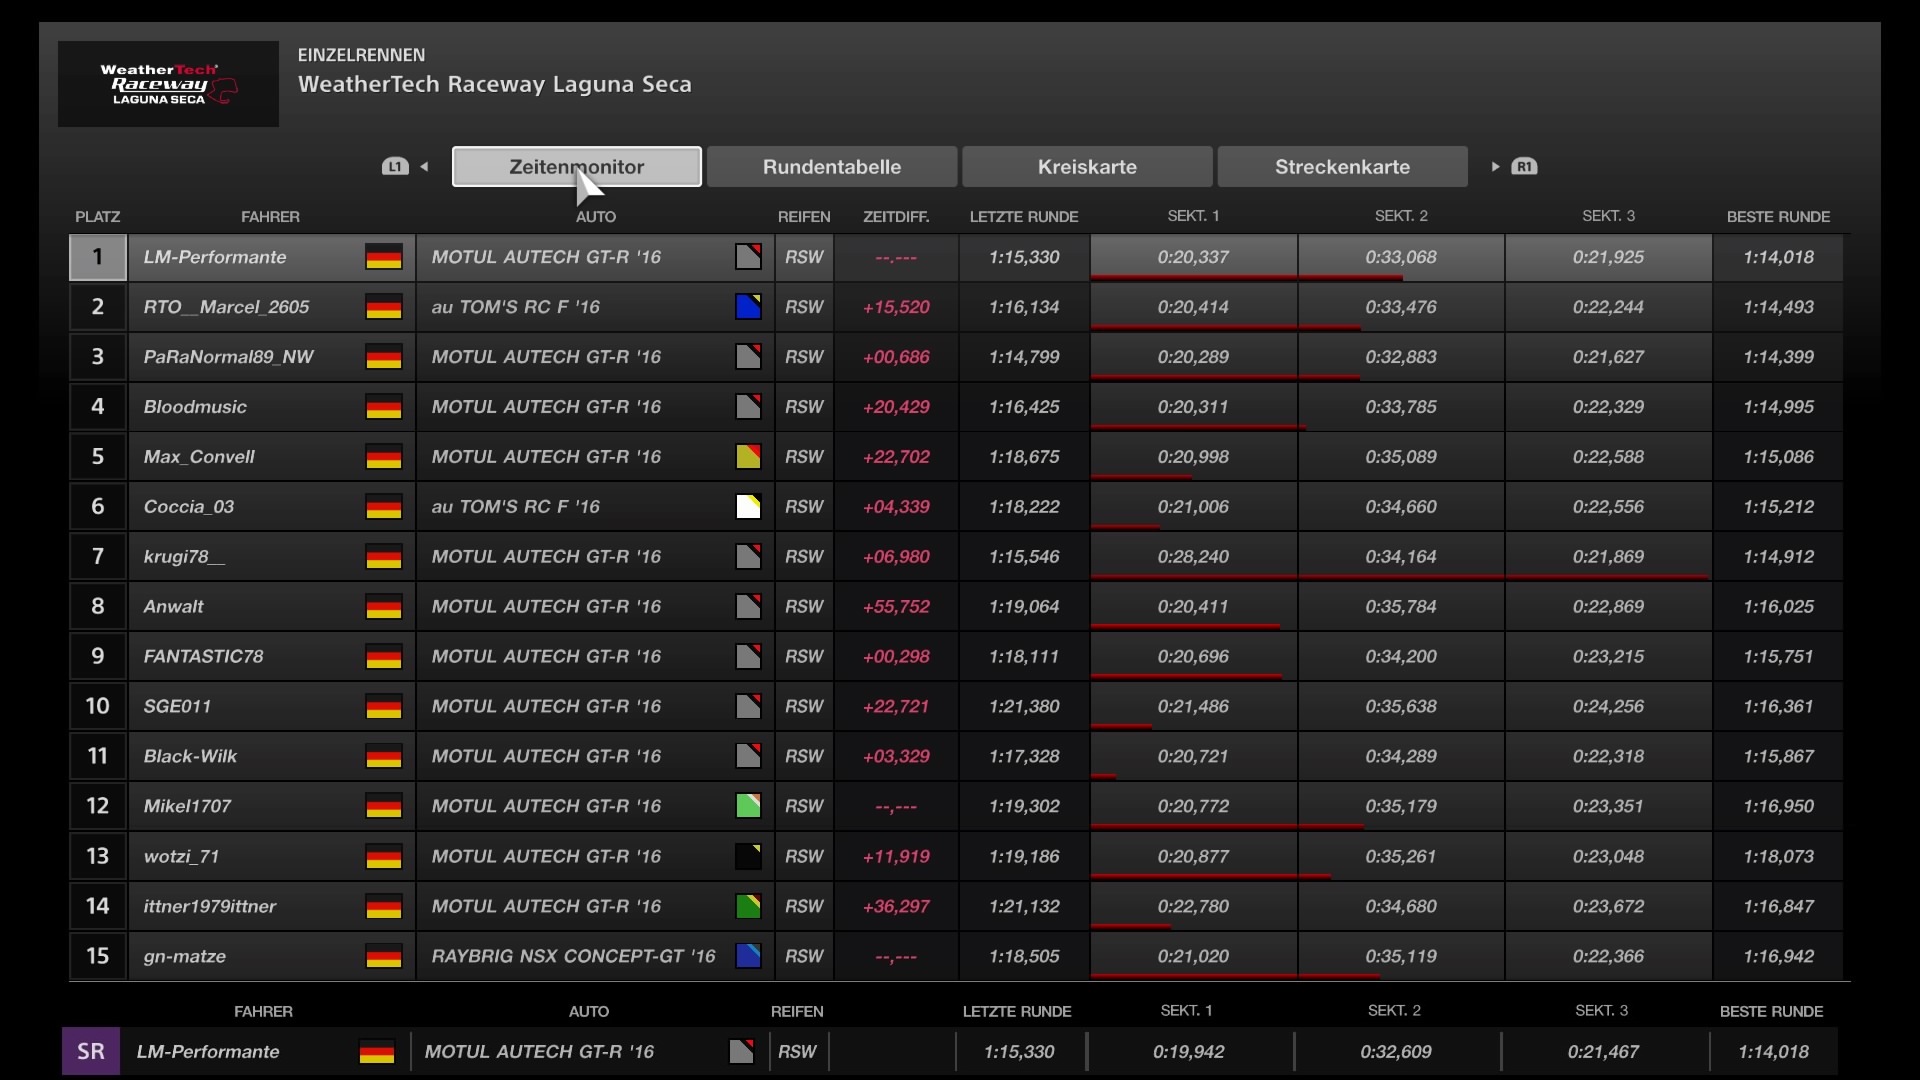
Task: Select driver row PaRaNormal89_NW
Action: tap(228, 357)
